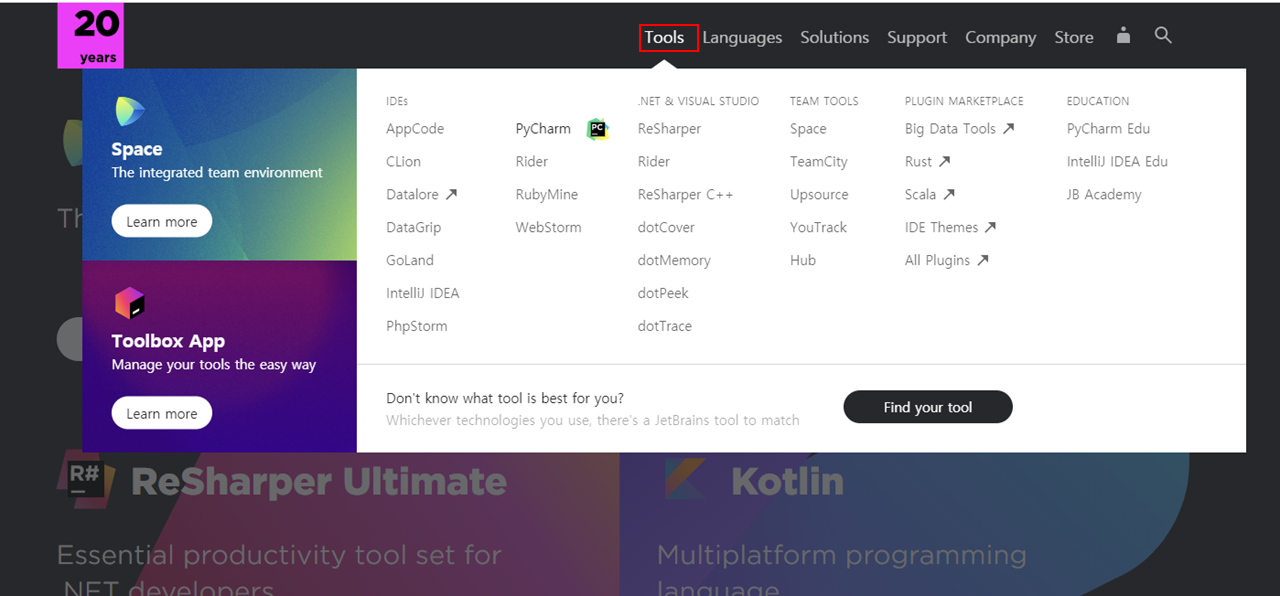Screen dimensions: 1280x596
Task: Open the dotCover link
Action: tap(666, 228)
